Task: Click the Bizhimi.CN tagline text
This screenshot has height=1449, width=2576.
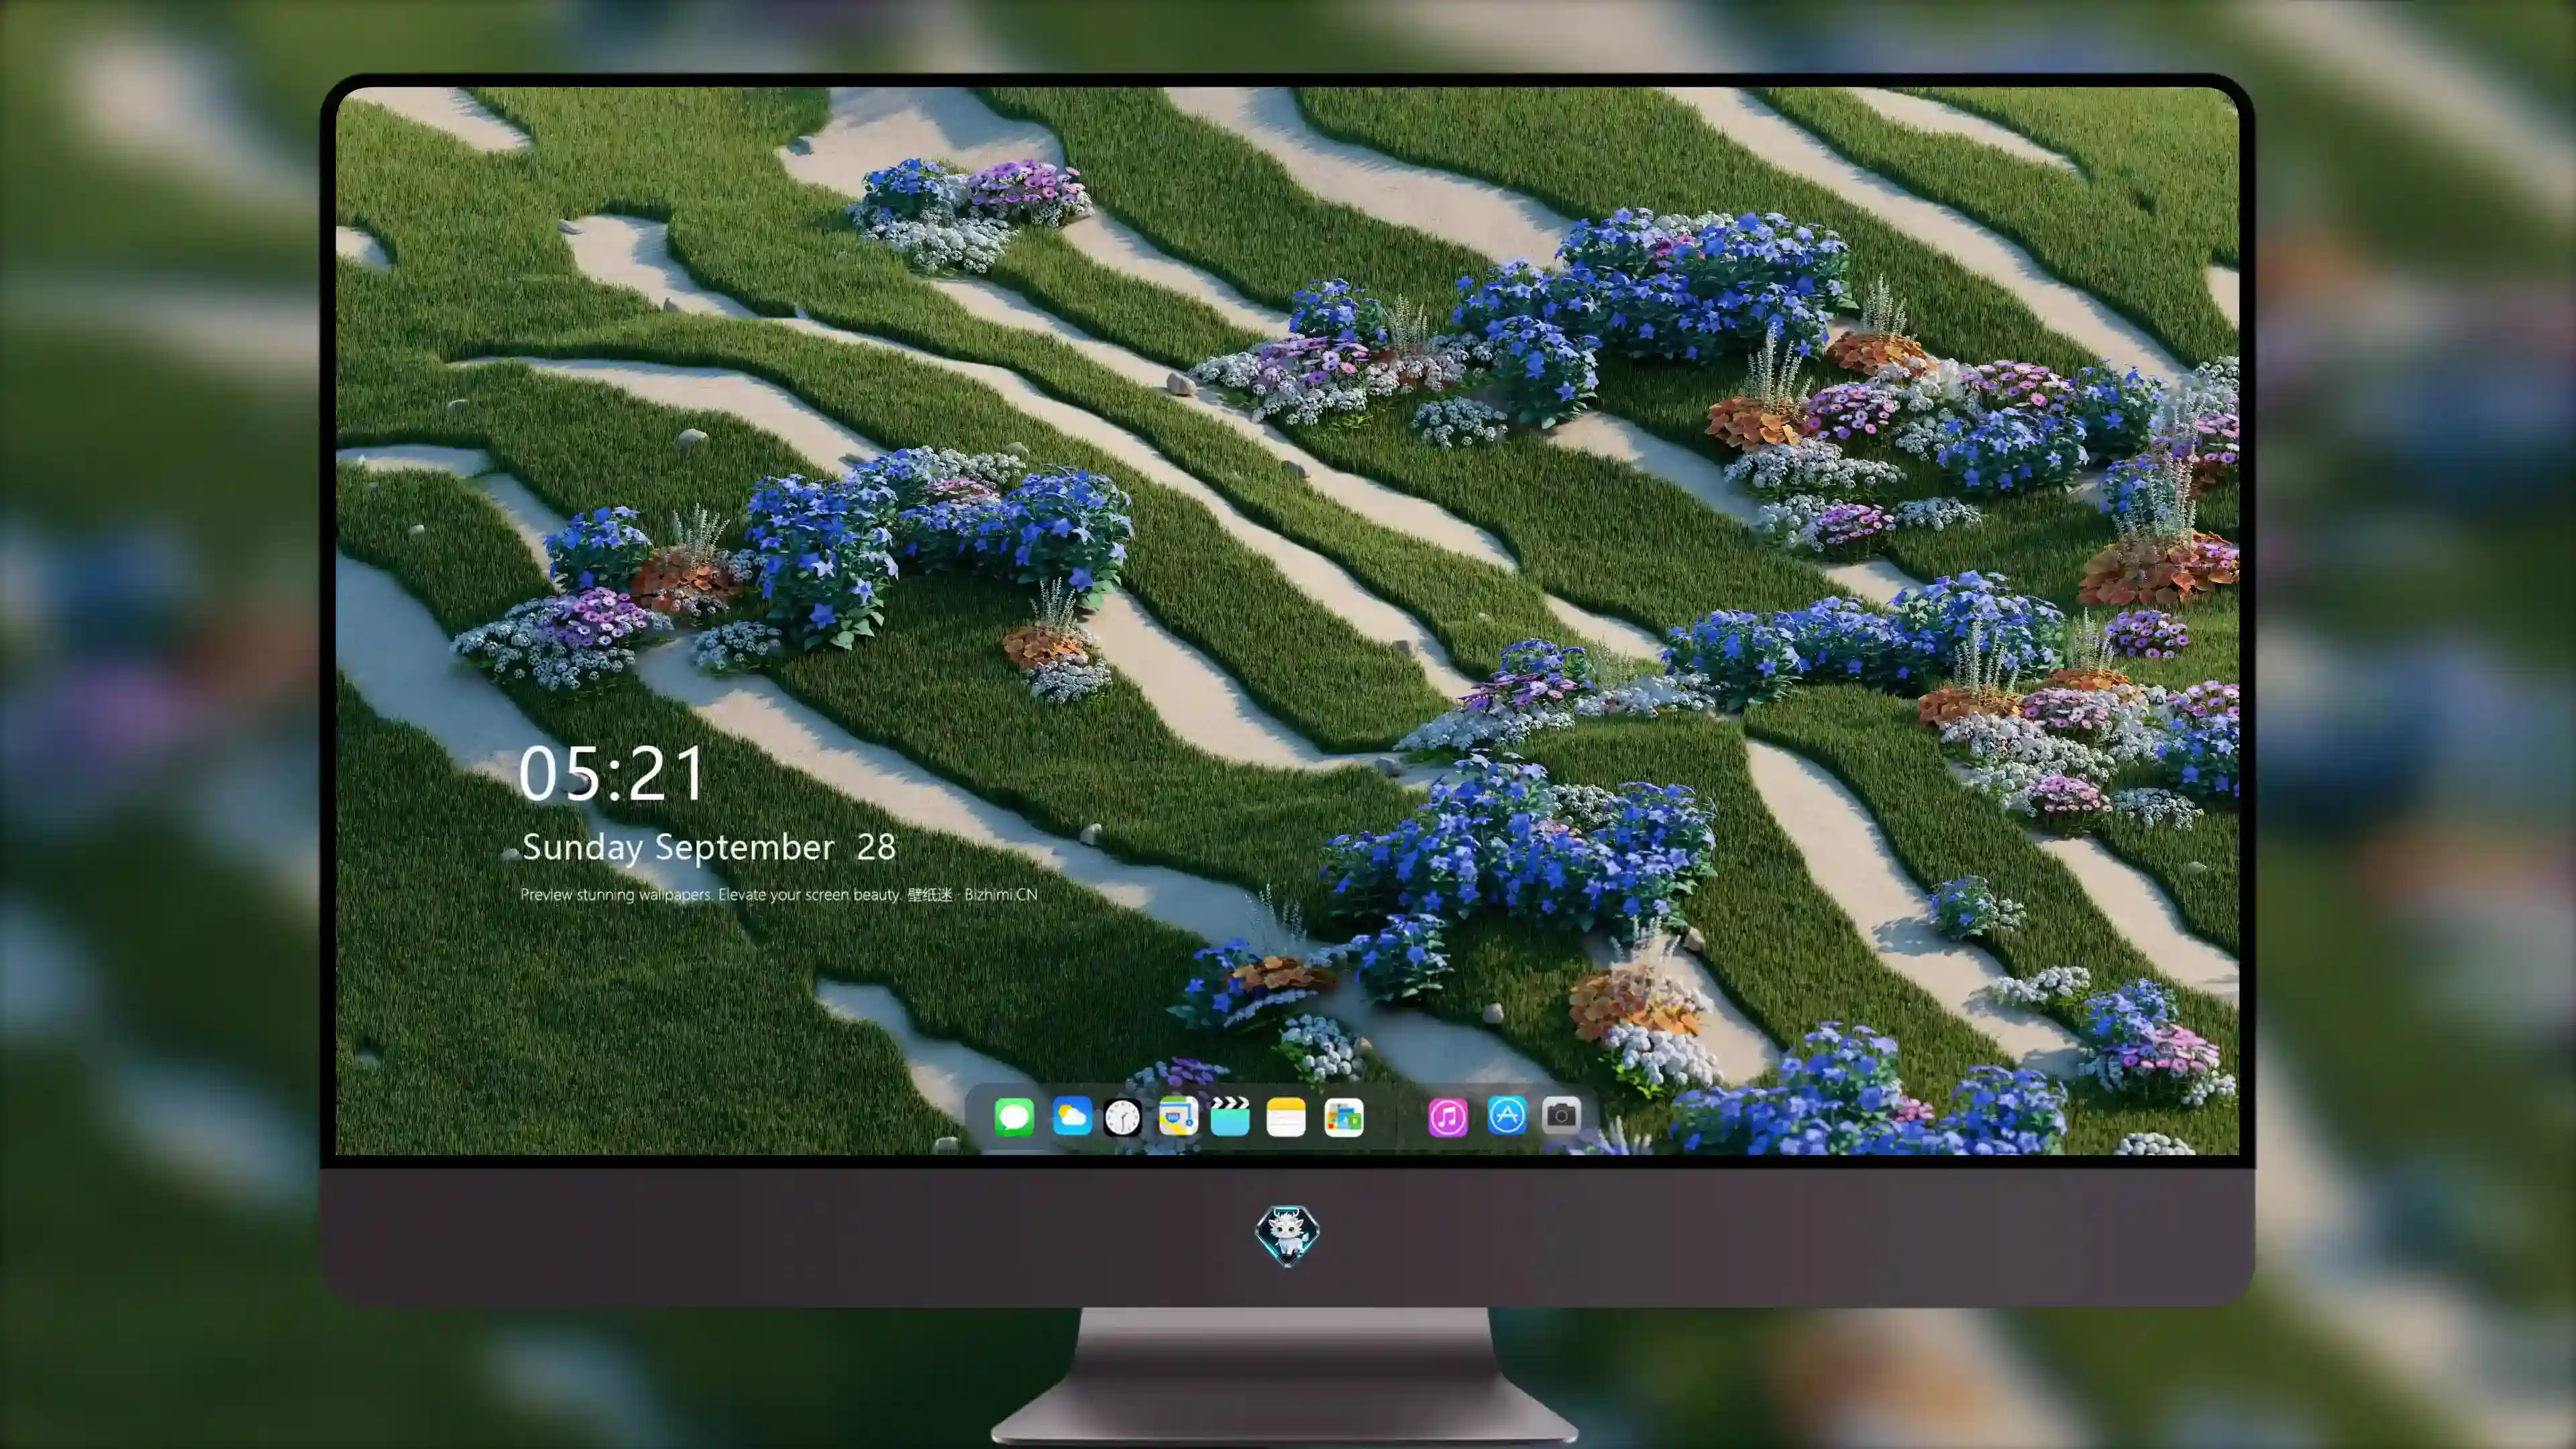Action: 778,894
